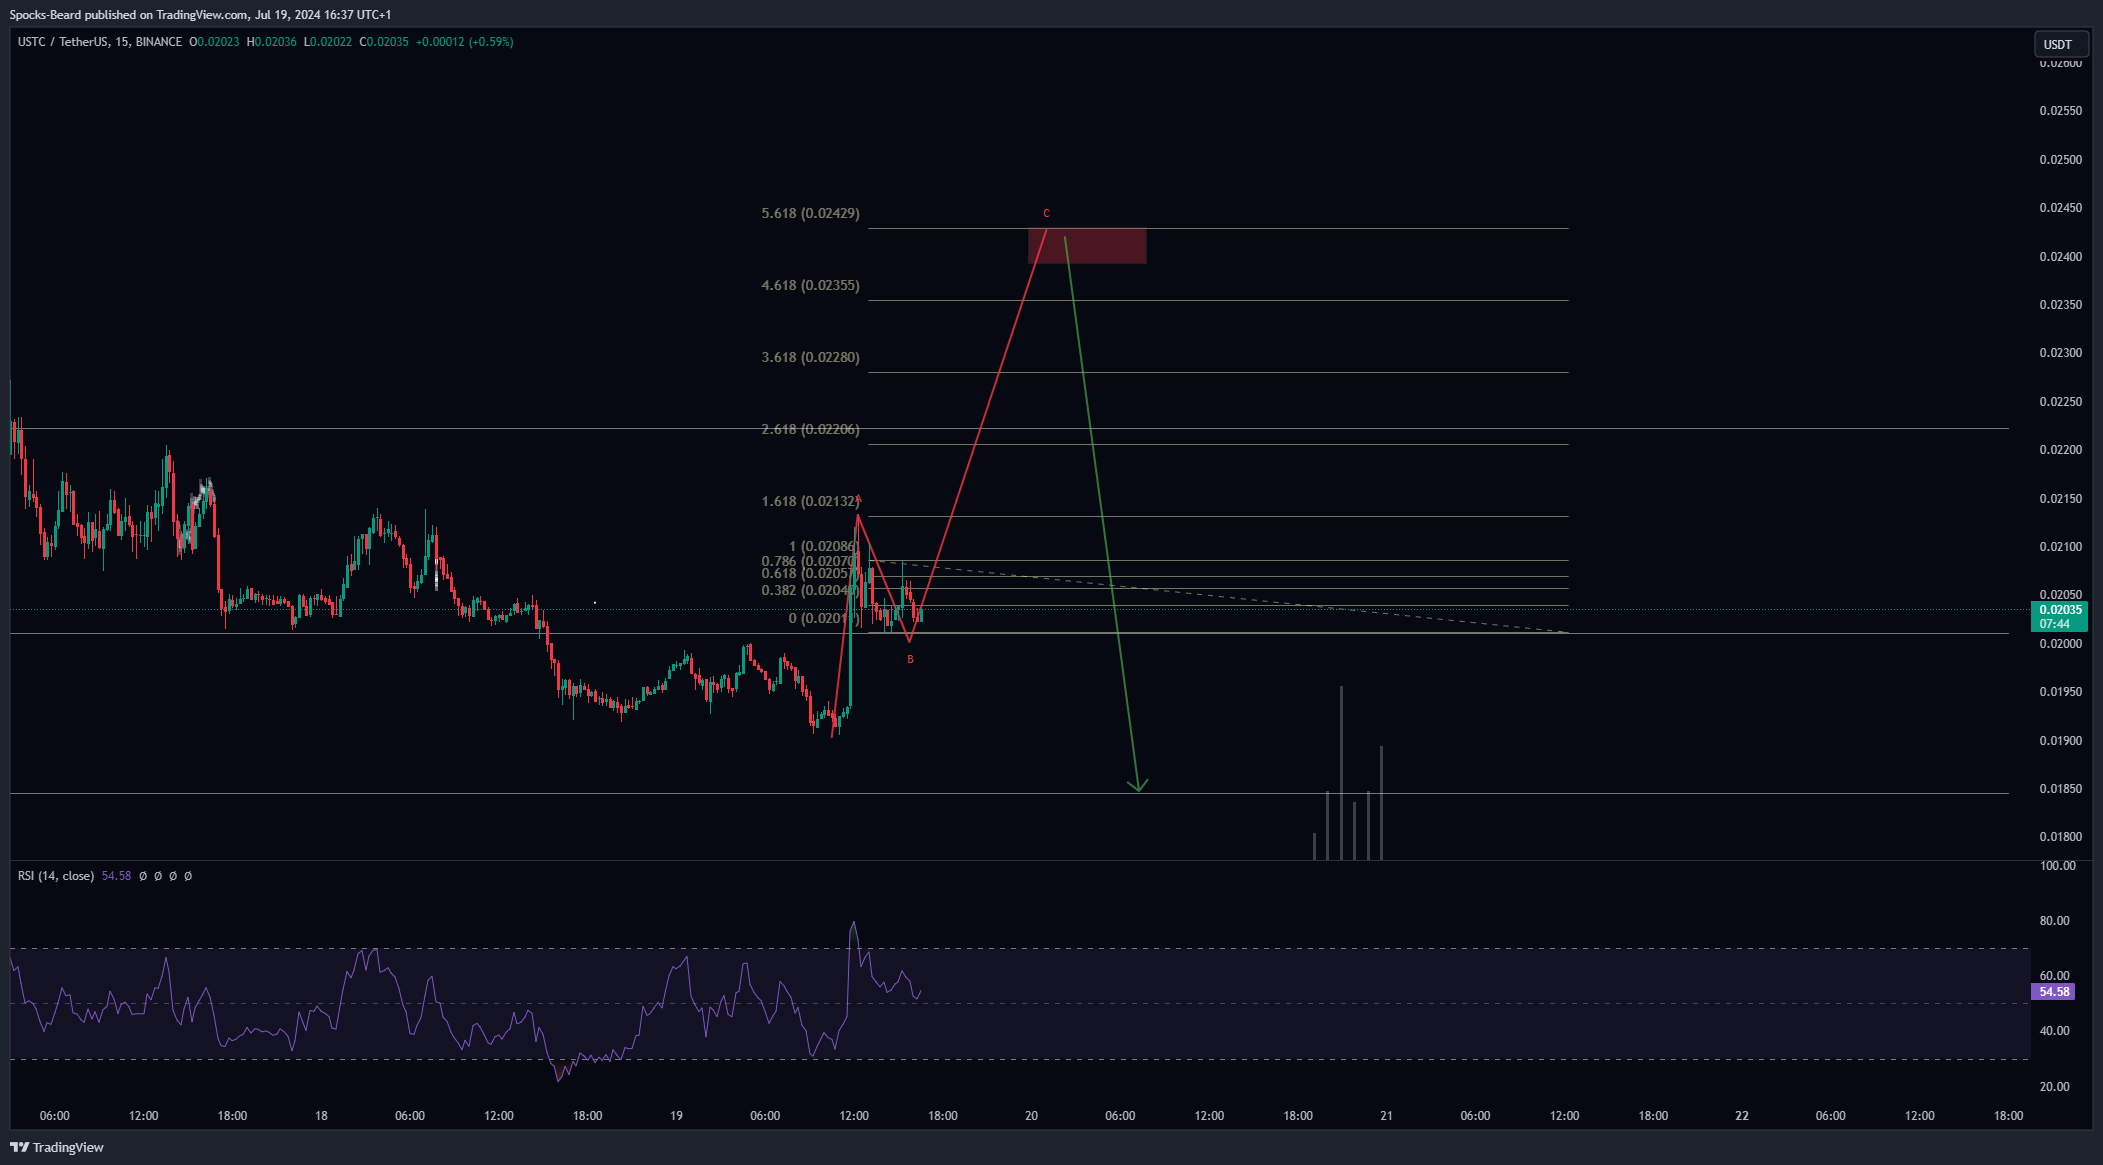Click date label 22 on time axis
Image resolution: width=2103 pixels, height=1165 pixels.
(x=1742, y=1116)
